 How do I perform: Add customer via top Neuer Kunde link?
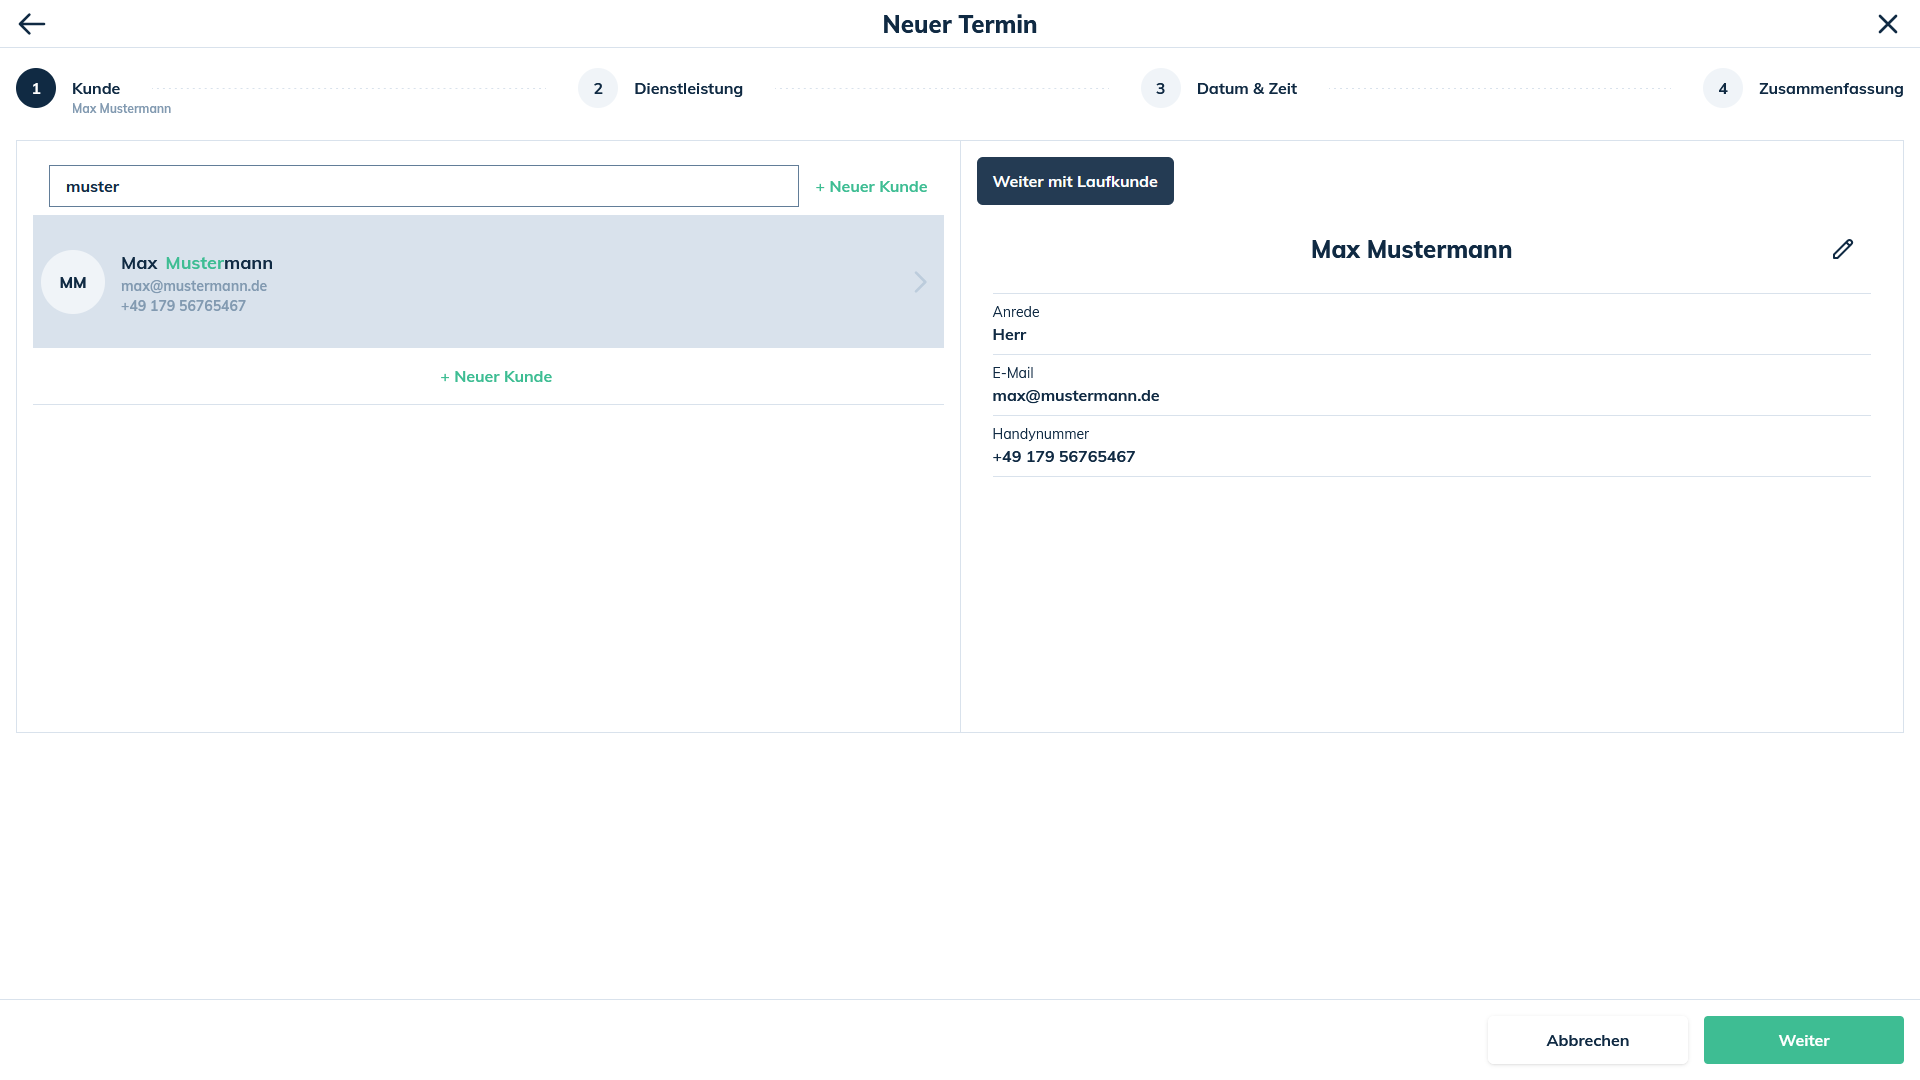click(871, 186)
